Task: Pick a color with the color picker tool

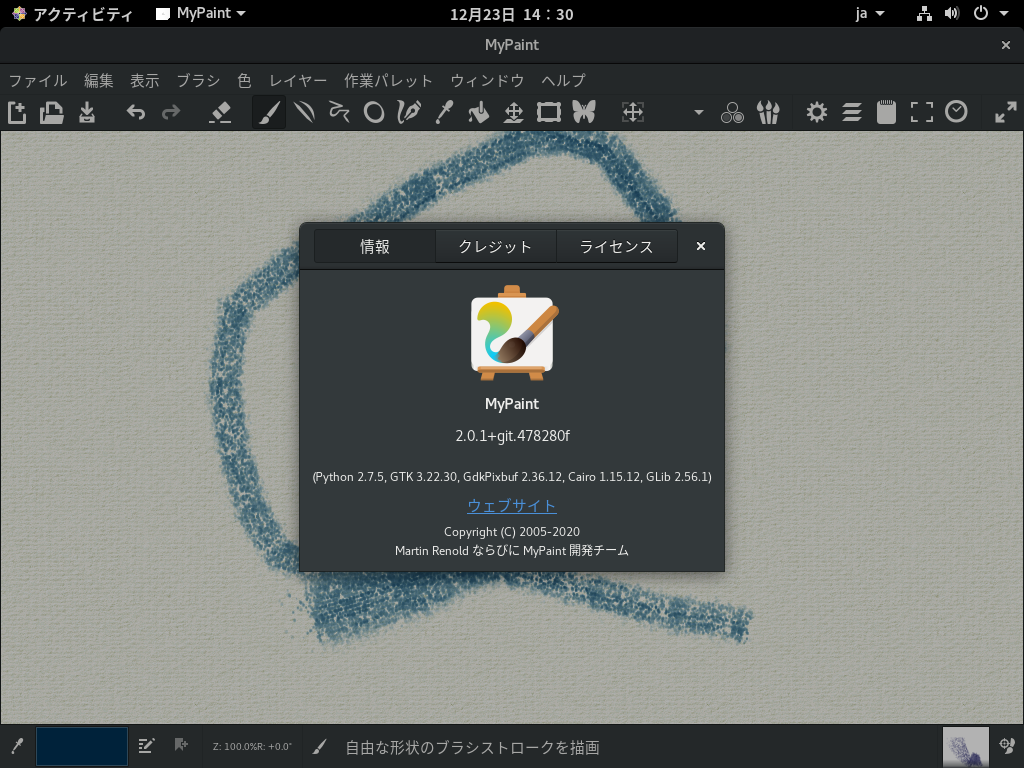Action: [x=444, y=112]
